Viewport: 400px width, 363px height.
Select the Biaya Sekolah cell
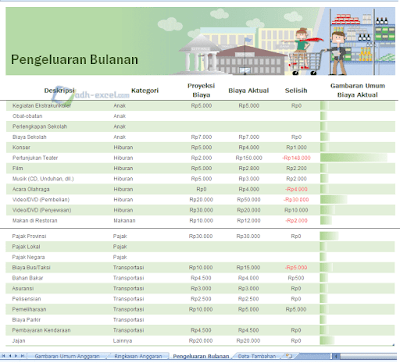point(29,137)
